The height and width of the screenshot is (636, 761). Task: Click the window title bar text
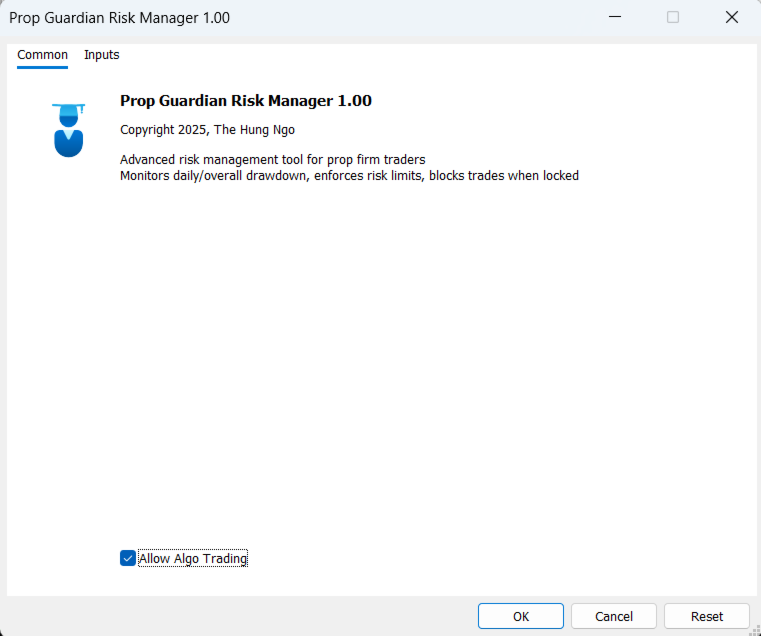[119, 18]
